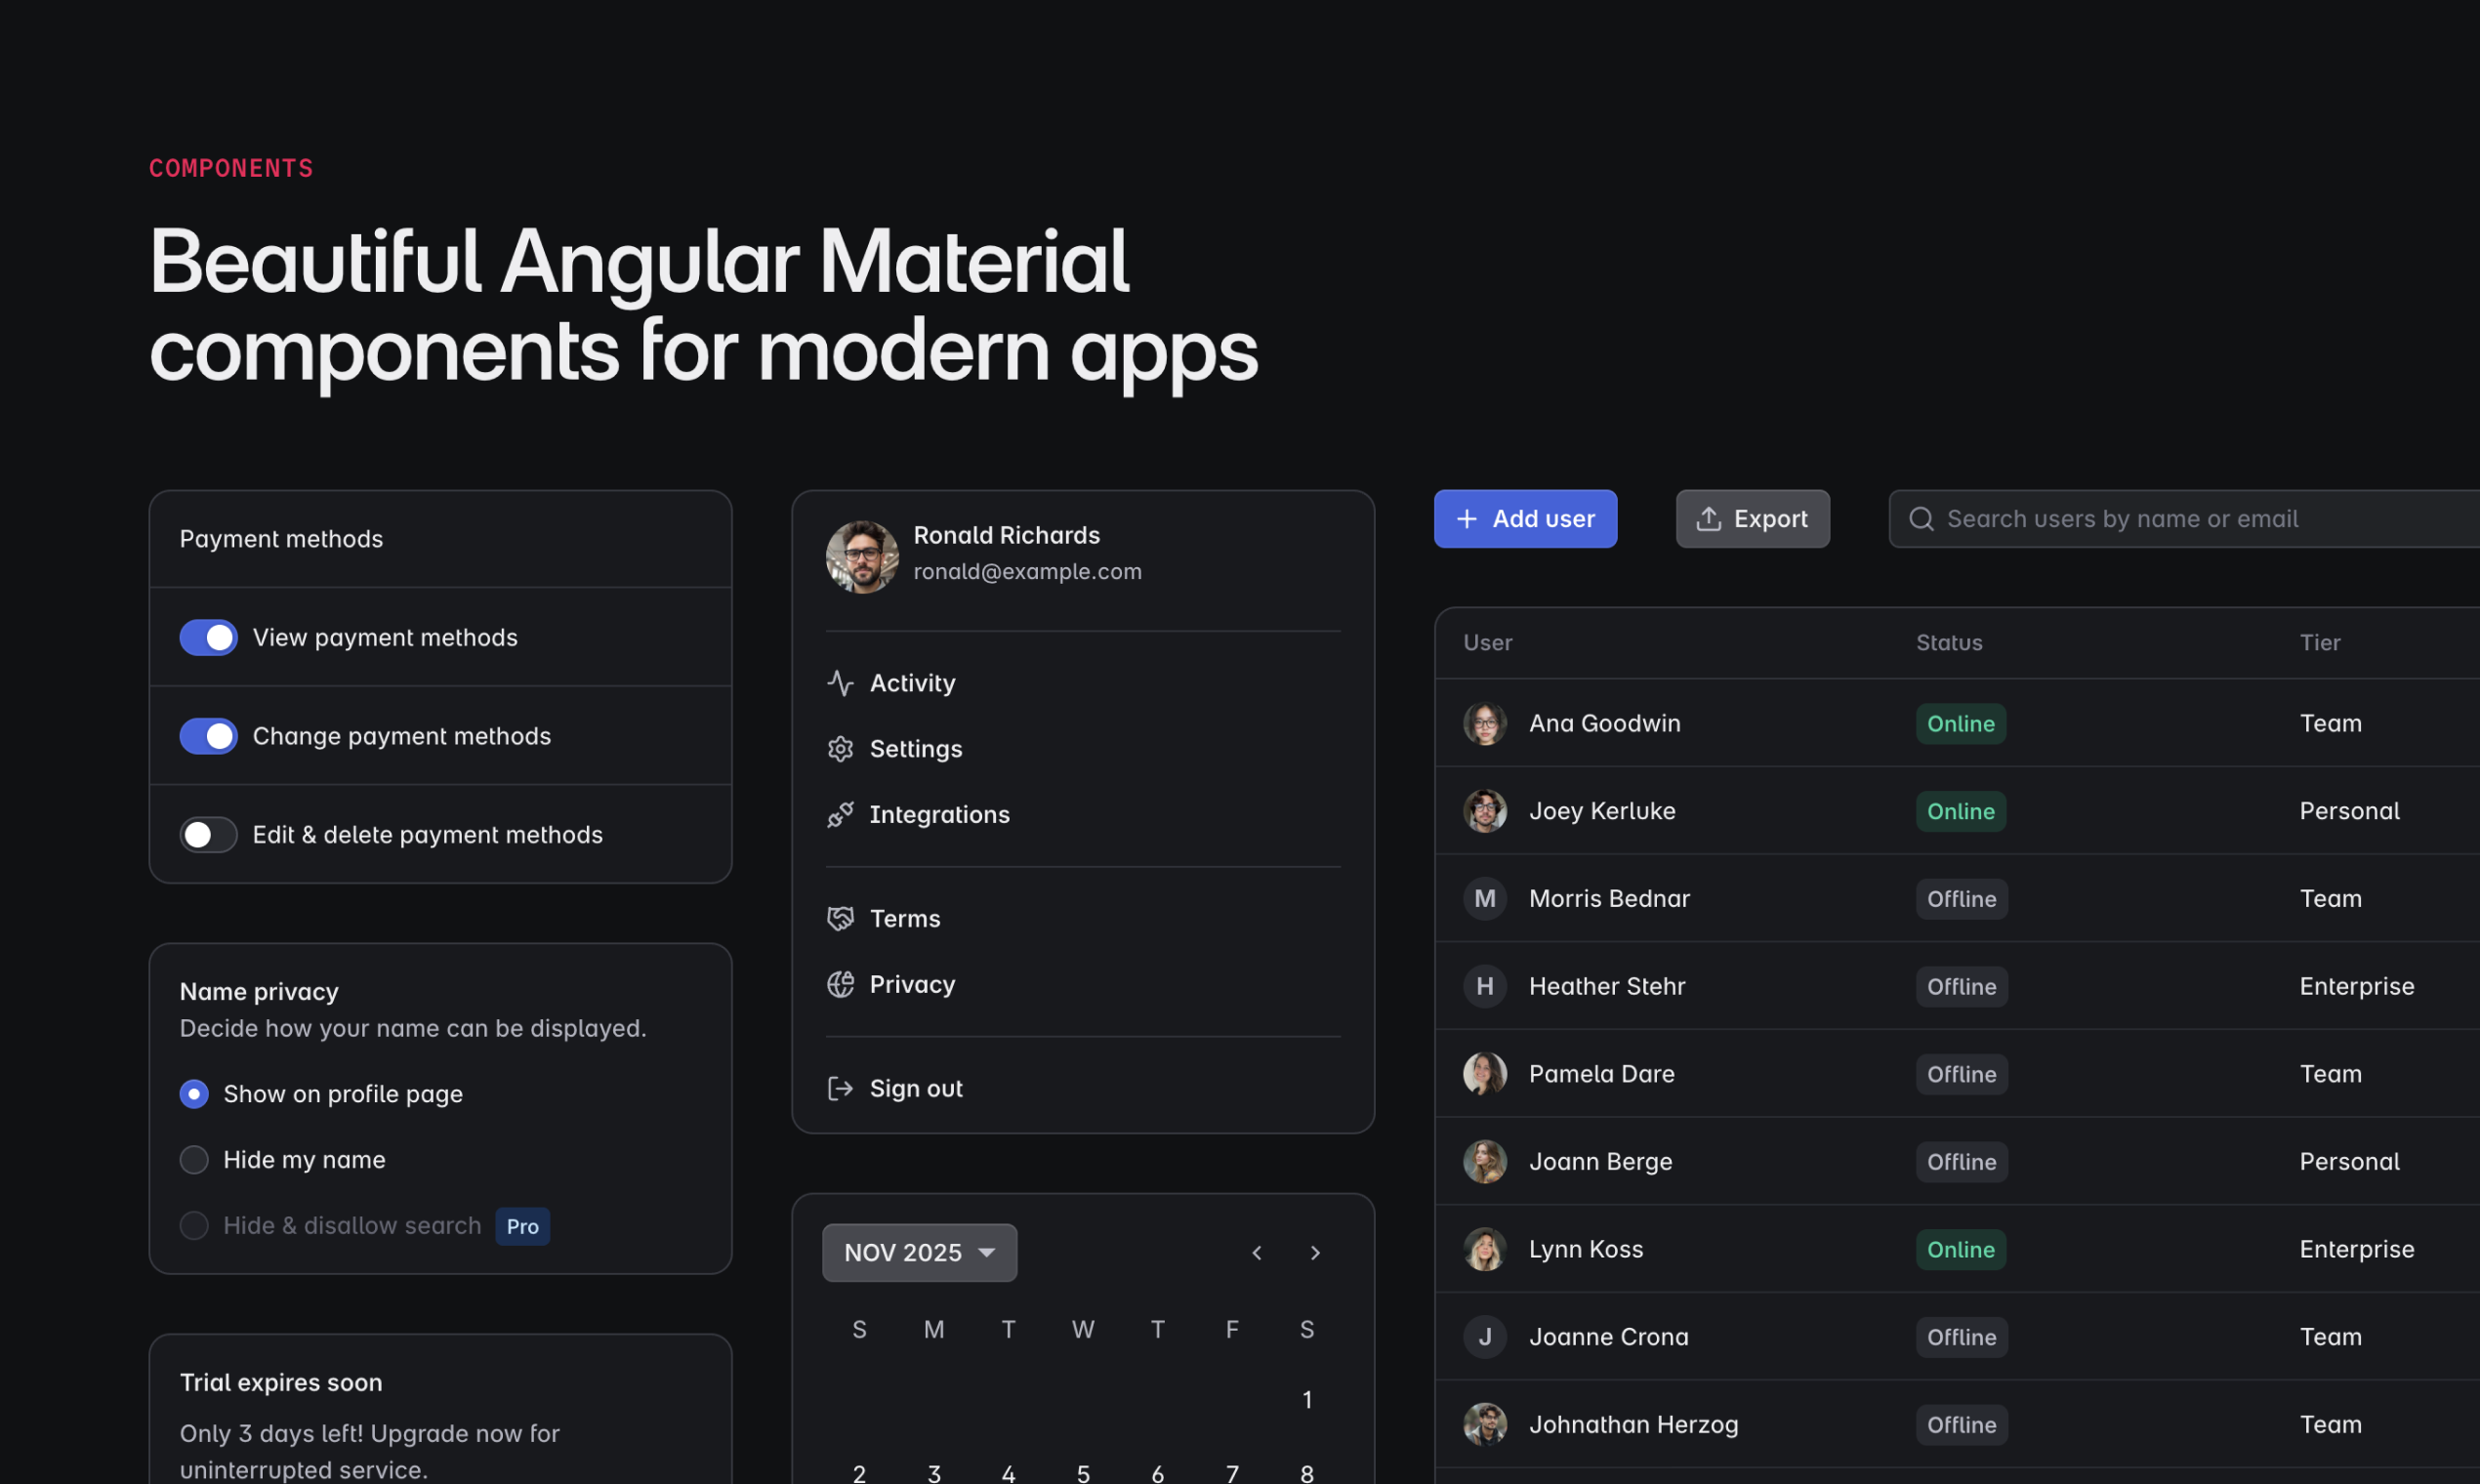Turn off View payment methods

(208, 637)
